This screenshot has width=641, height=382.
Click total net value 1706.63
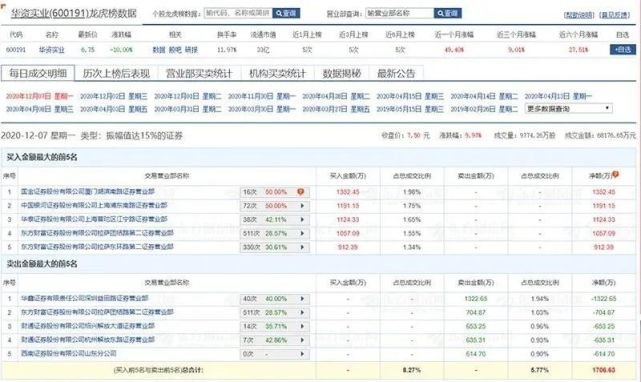(603, 370)
